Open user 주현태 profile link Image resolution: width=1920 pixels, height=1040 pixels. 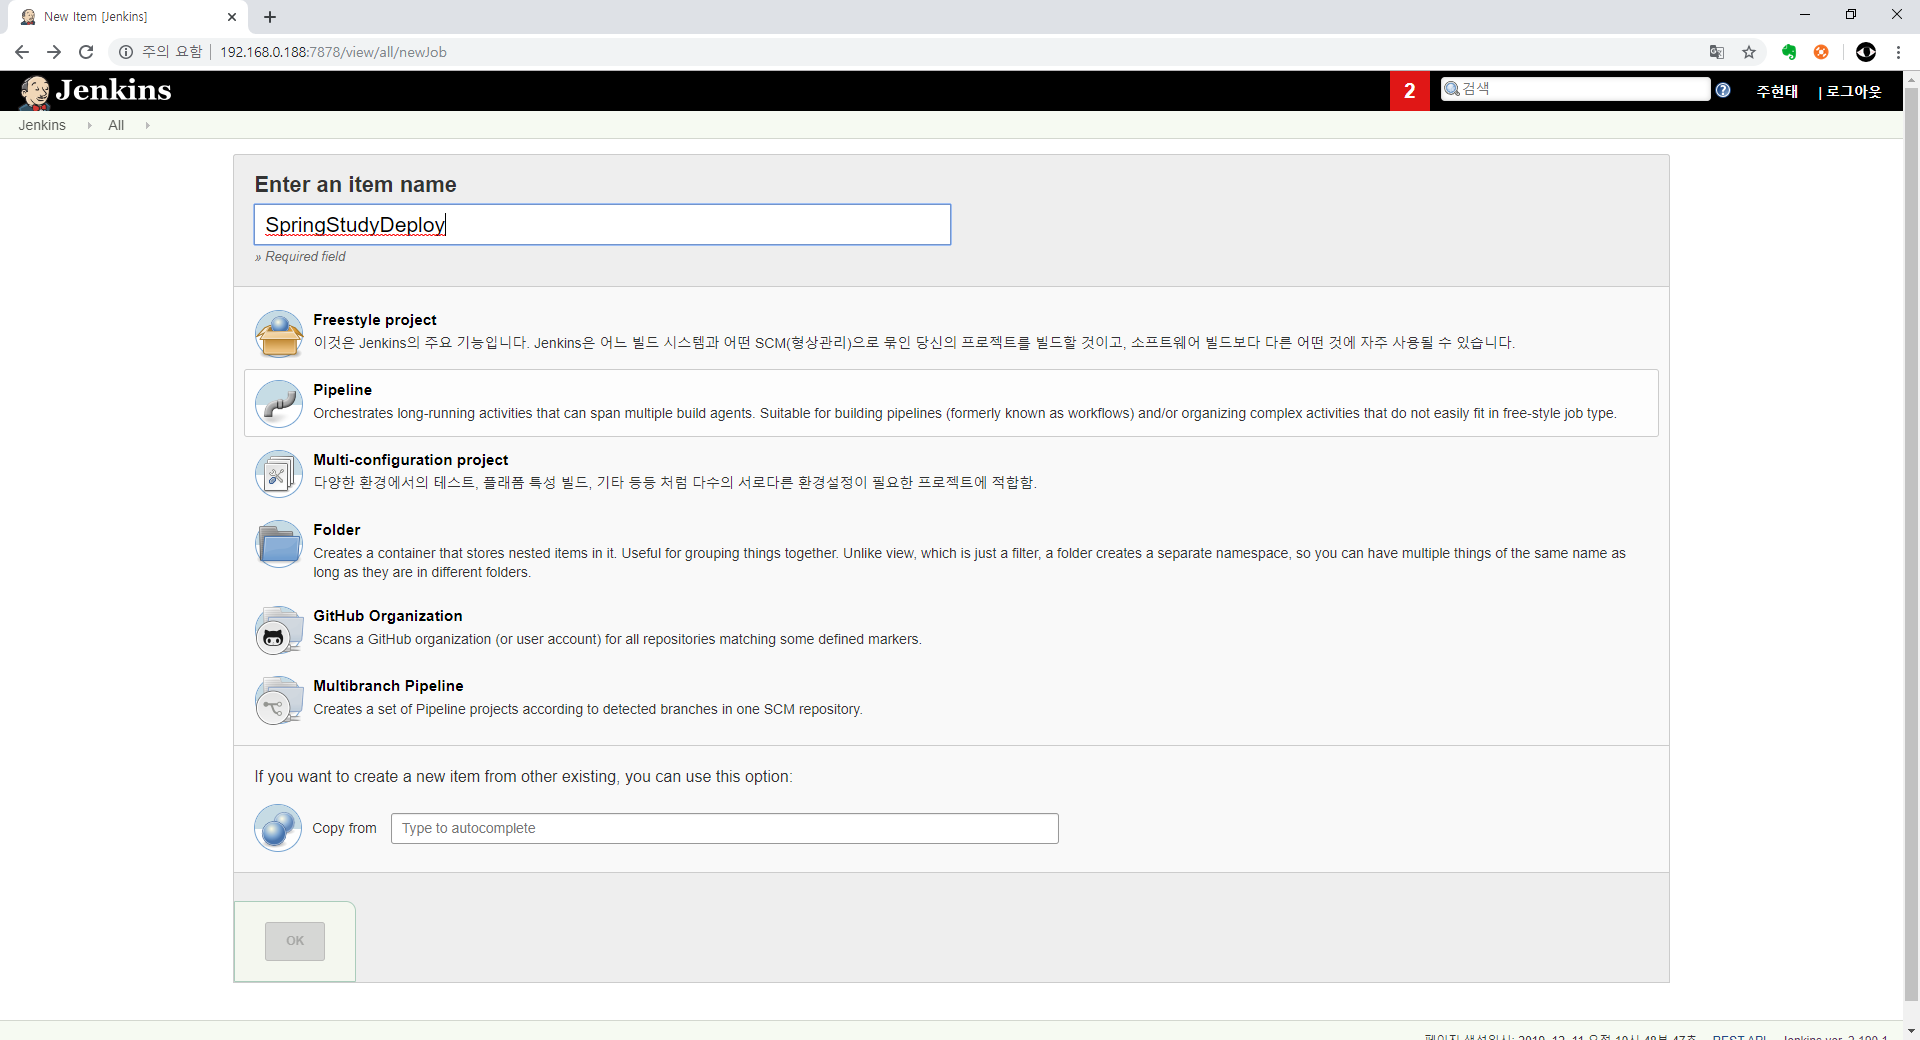[1777, 91]
